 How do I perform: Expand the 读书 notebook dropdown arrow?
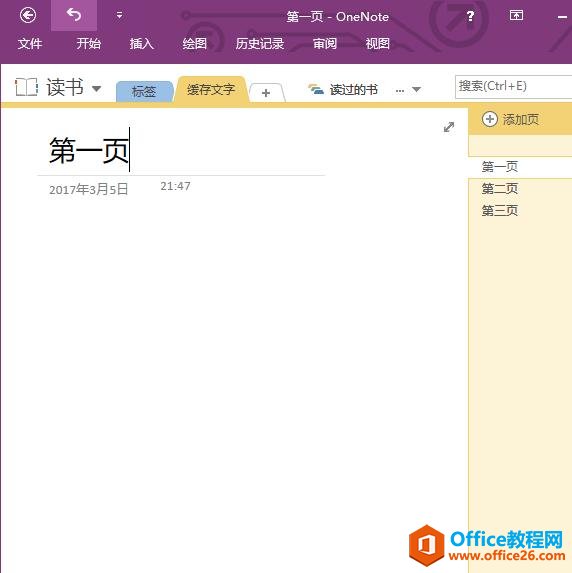click(x=96, y=89)
